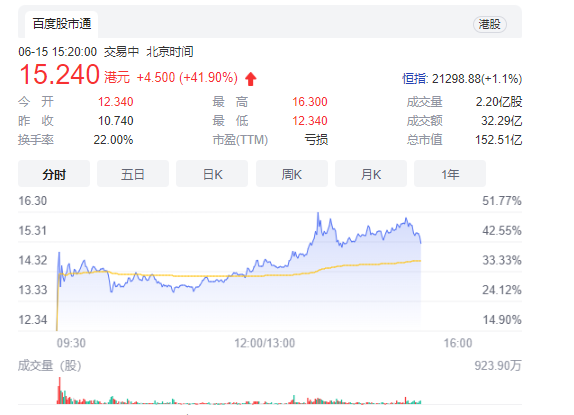Switch to the 周K chart view

coord(292,175)
